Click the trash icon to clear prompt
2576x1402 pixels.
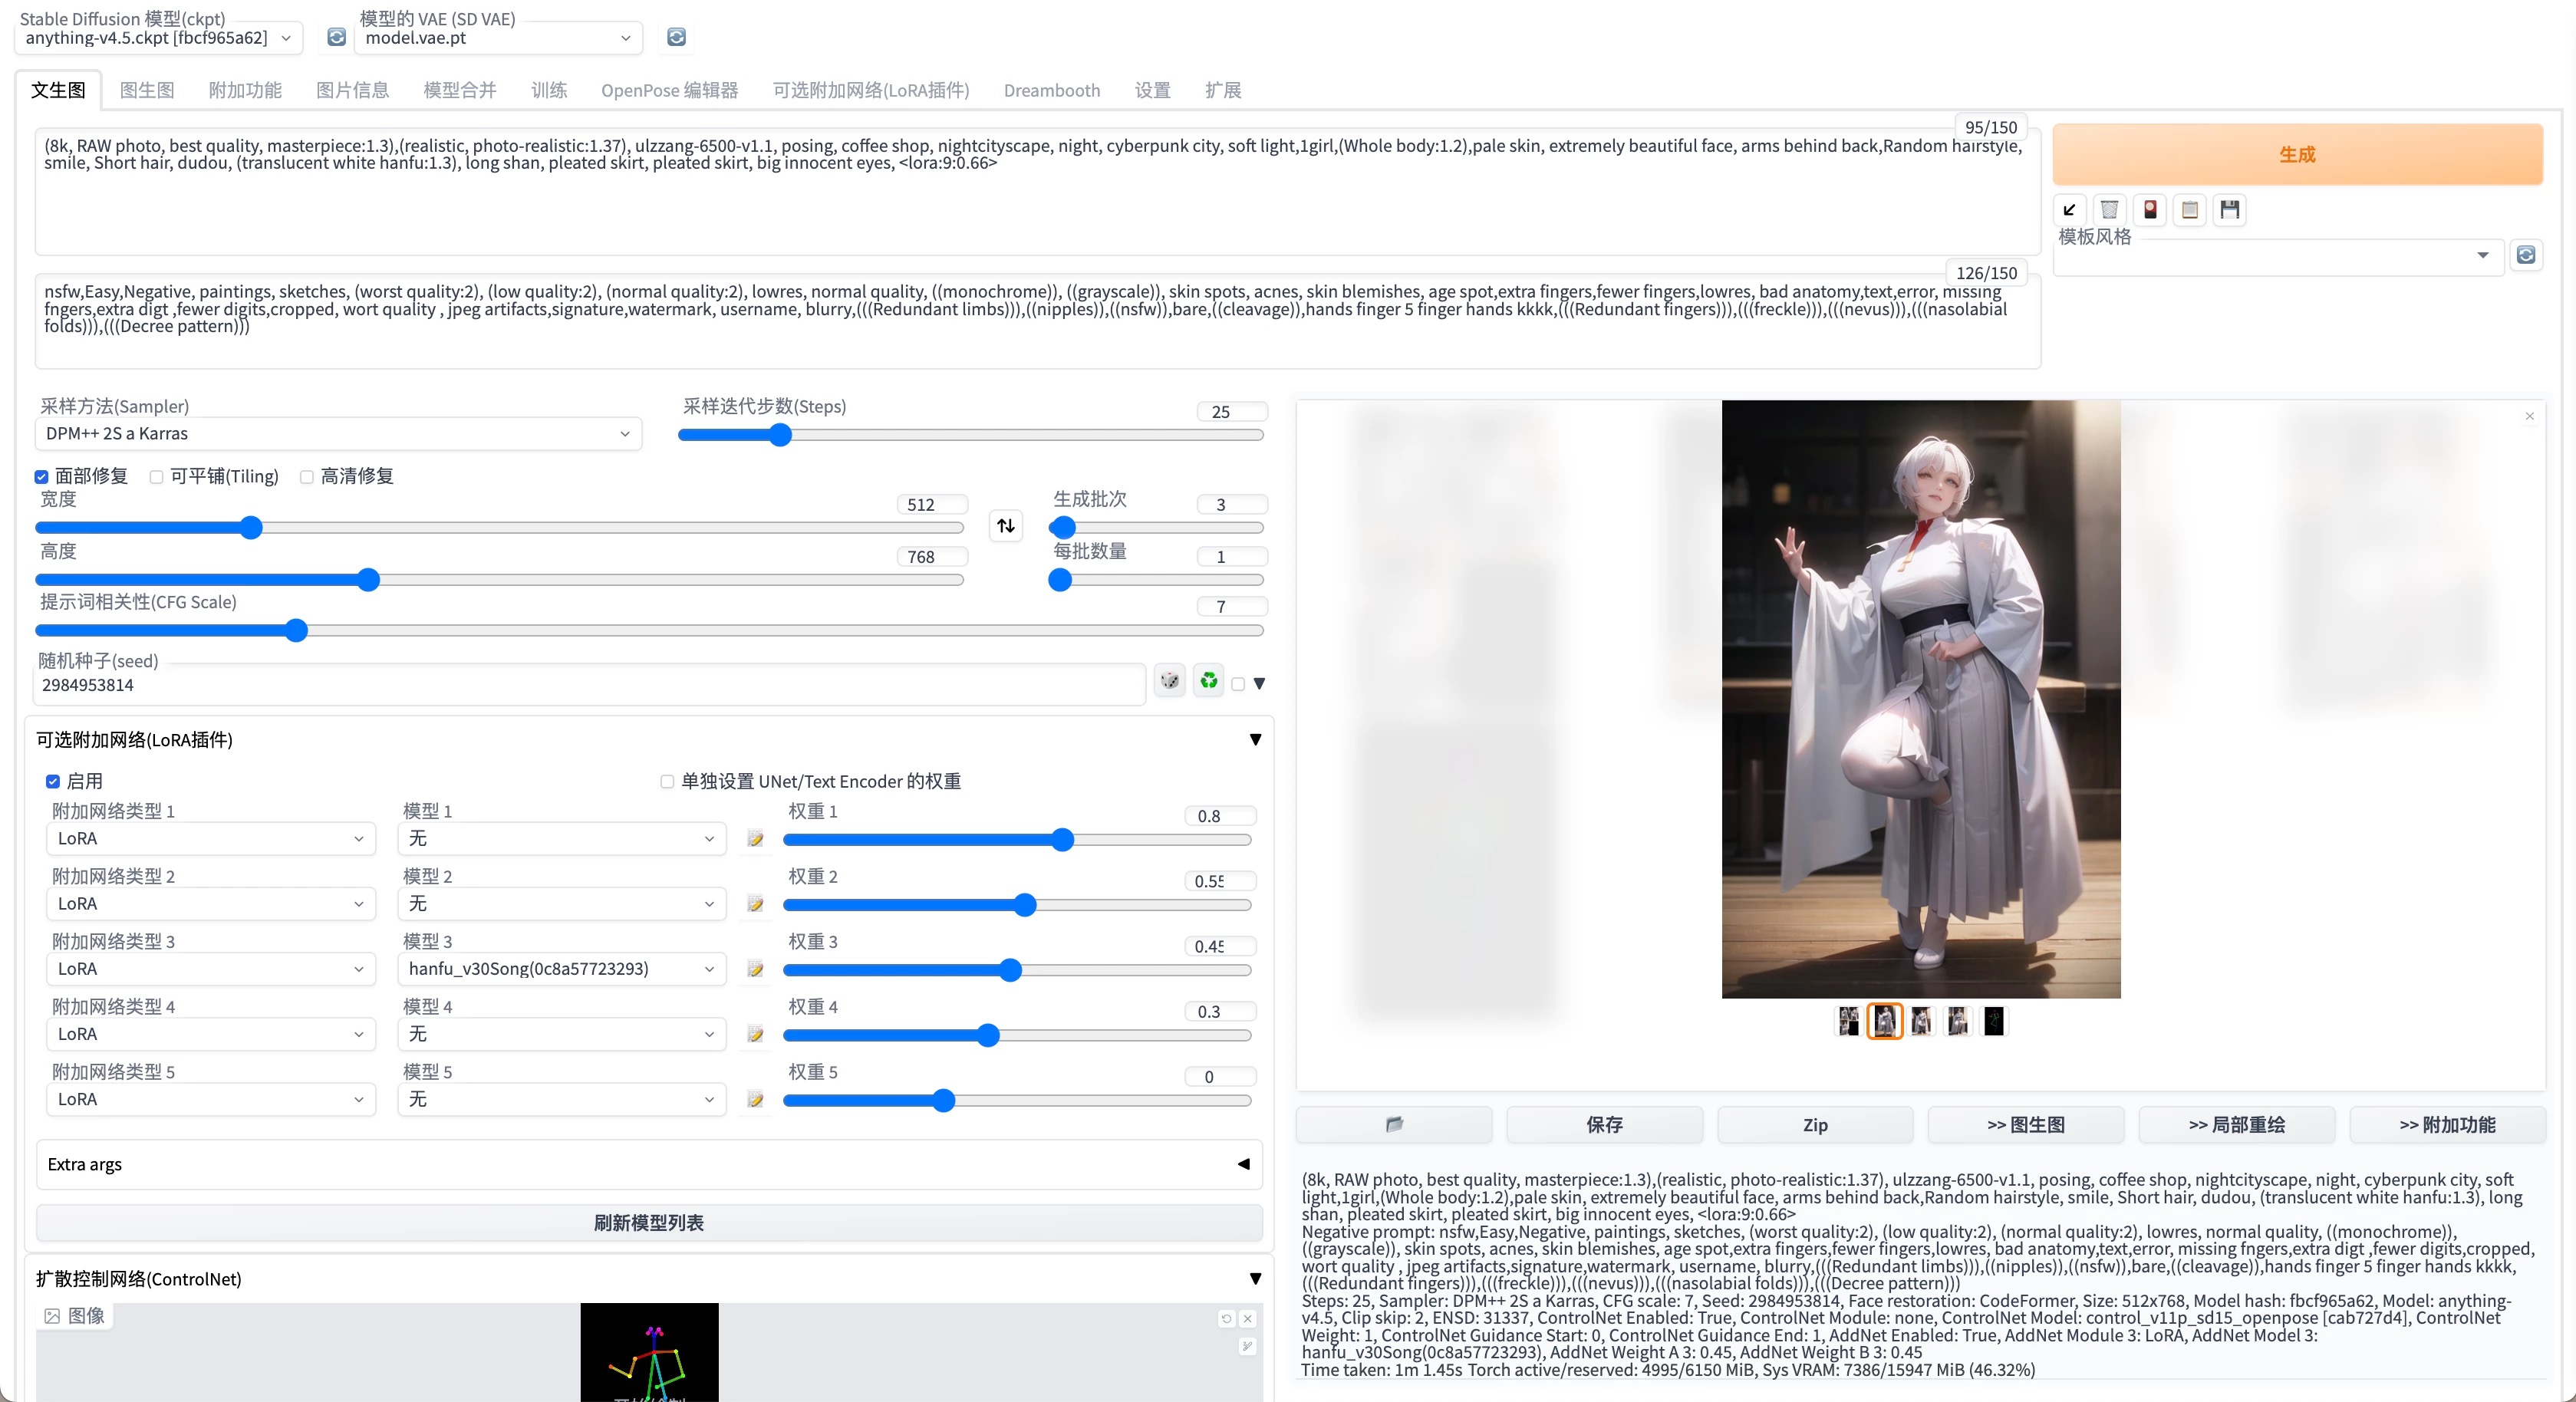[x=2109, y=210]
